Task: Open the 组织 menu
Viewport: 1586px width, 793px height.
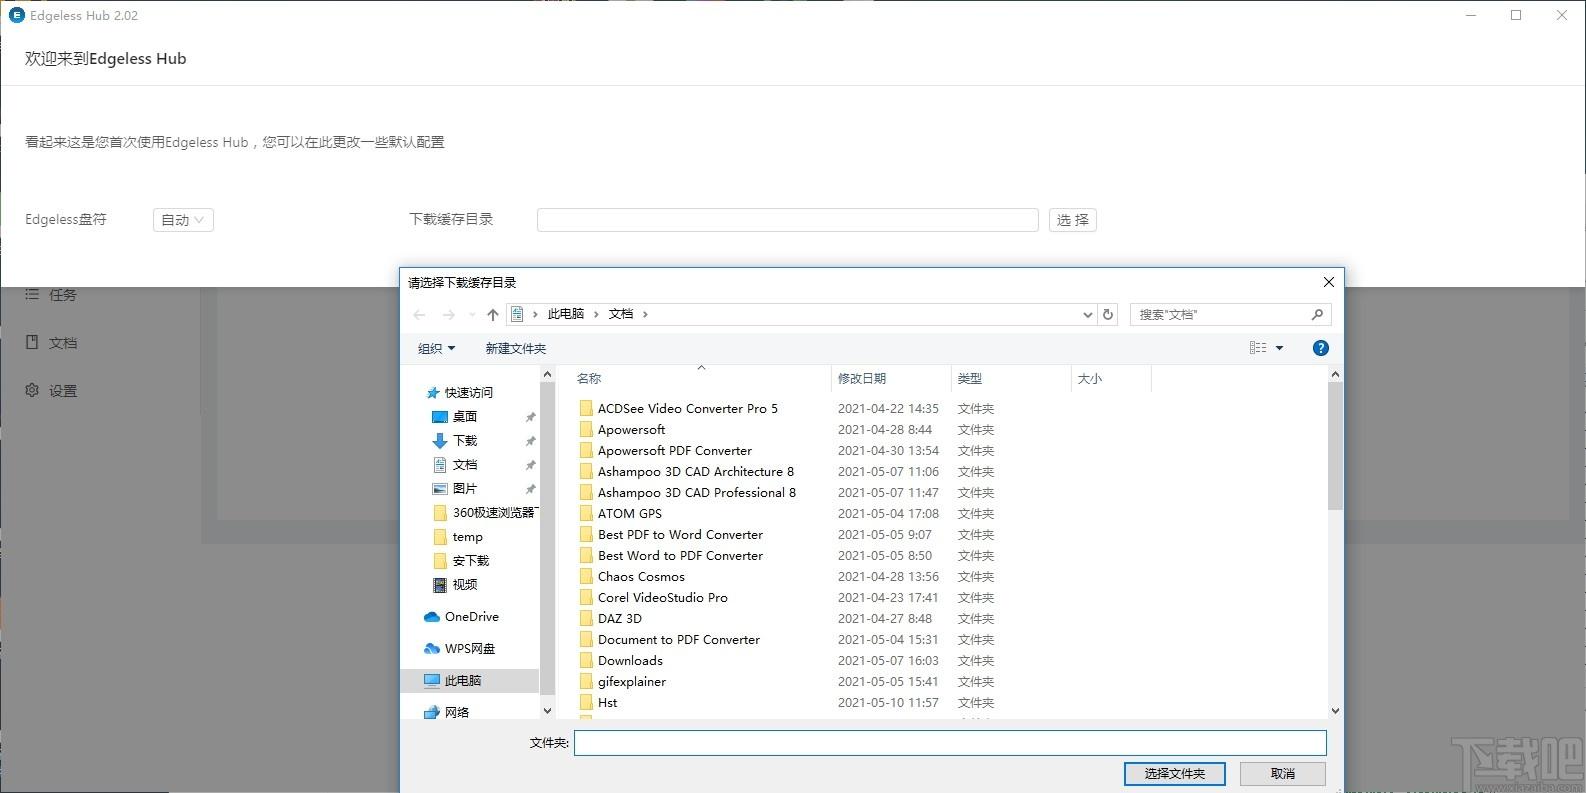Action: (436, 348)
